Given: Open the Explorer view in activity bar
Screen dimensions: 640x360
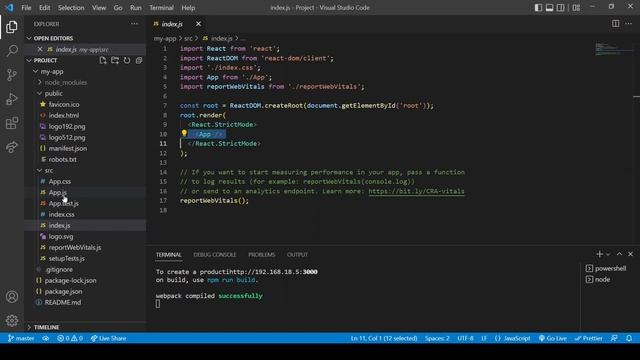Looking at the screenshot, I should [12, 27].
